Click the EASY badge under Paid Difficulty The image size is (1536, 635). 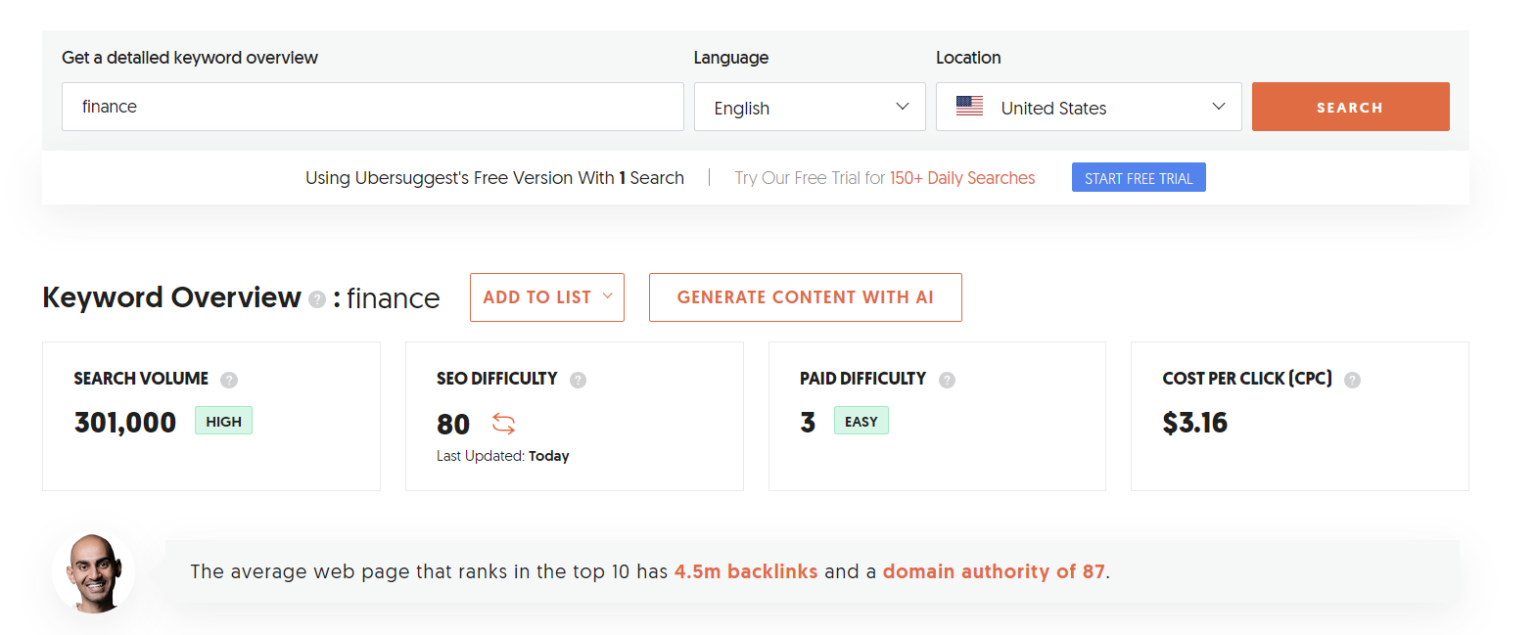[x=861, y=420]
